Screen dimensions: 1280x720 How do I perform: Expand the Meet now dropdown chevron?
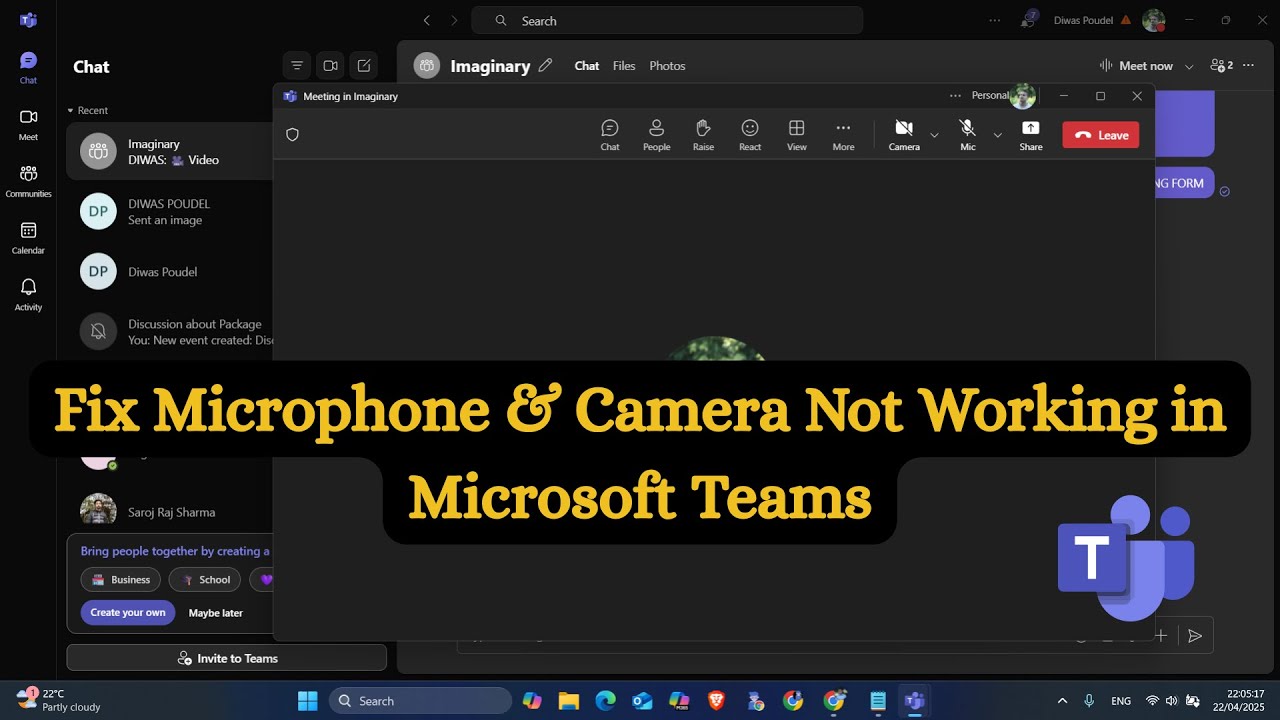click(1189, 66)
